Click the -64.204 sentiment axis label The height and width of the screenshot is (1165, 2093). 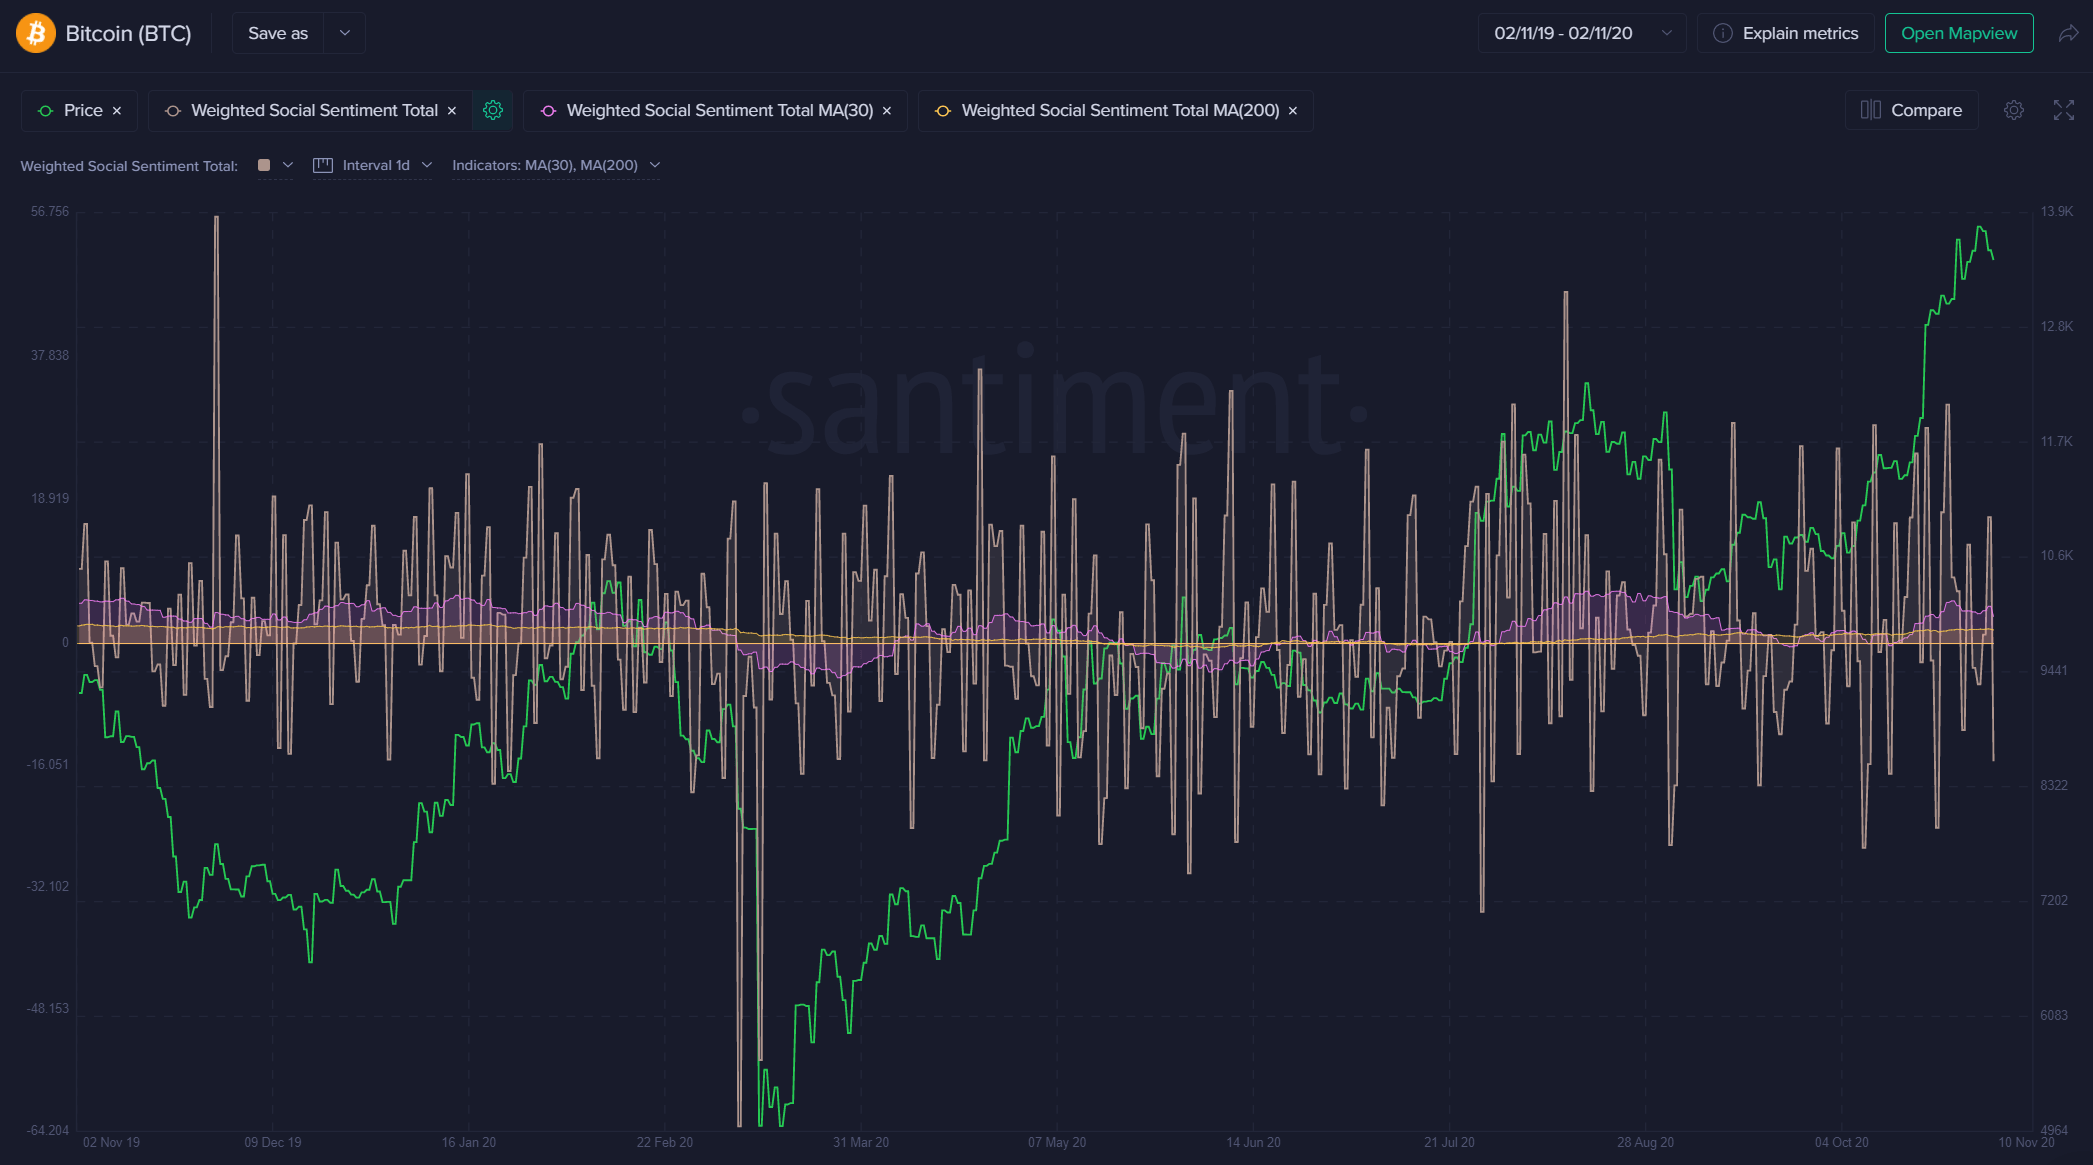click(x=48, y=1130)
